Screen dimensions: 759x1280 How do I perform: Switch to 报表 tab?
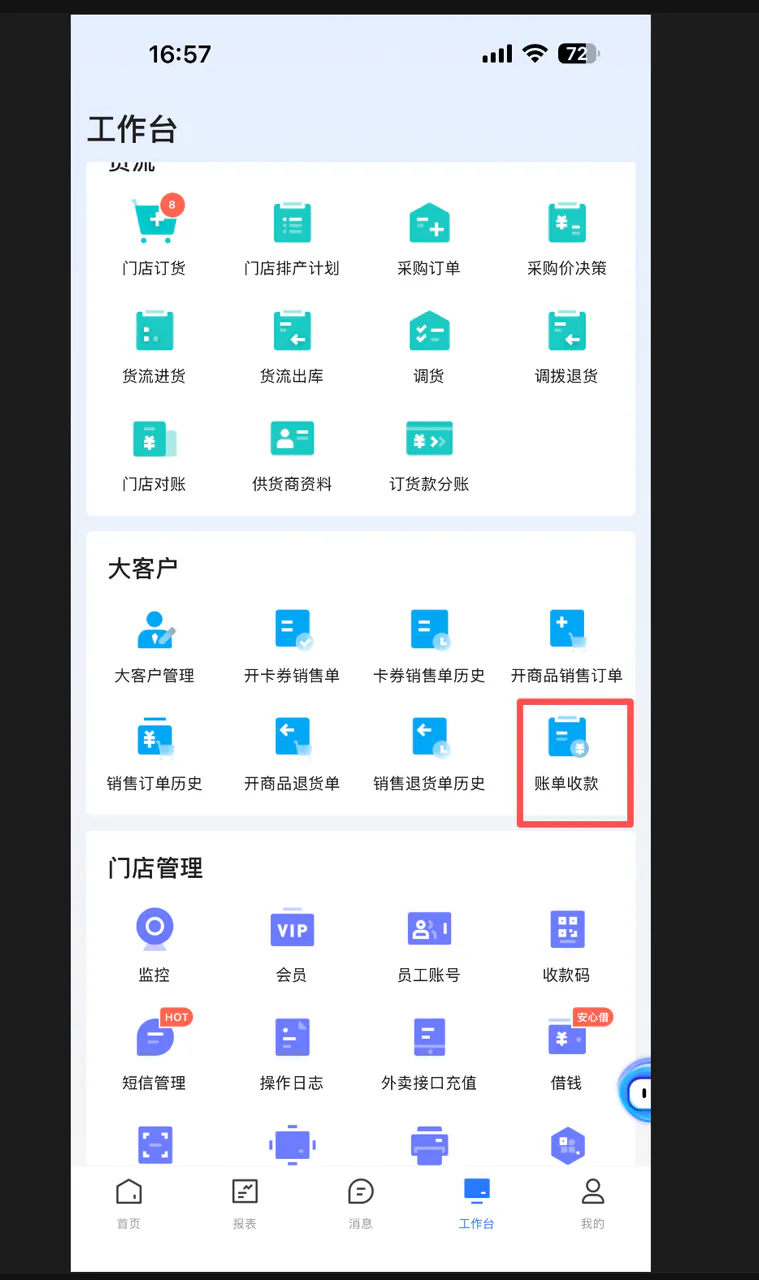point(244,1201)
